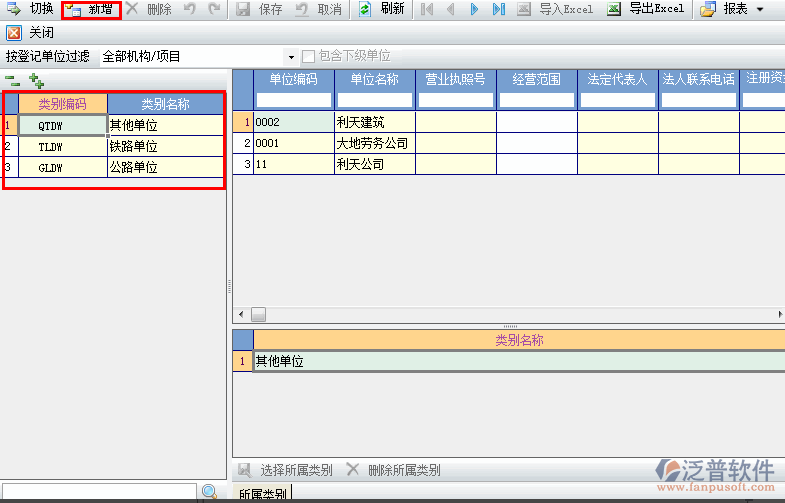Open the 全部机构/项目 filter dropdown
The height and width of the screenshot is (503, 785).
point(291,57)
